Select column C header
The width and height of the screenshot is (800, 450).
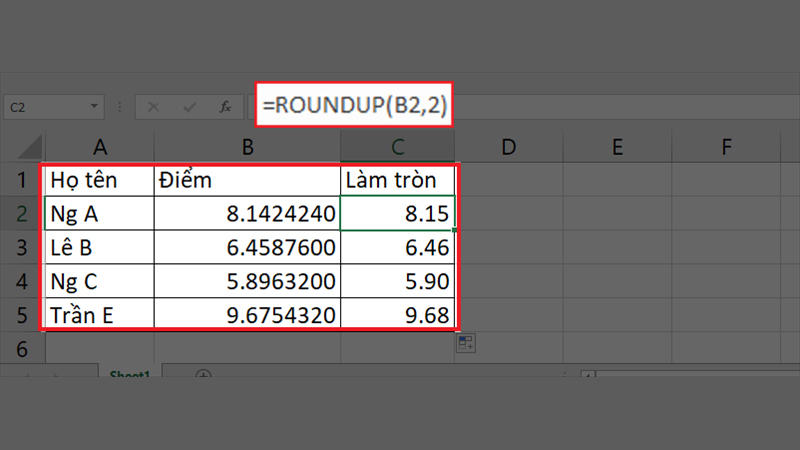coord(397,147)
